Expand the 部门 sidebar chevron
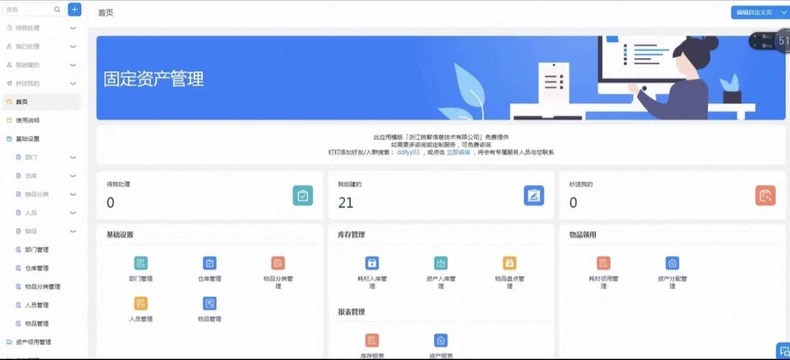Viewport: 790px width, 360px height. pos(73,157)
